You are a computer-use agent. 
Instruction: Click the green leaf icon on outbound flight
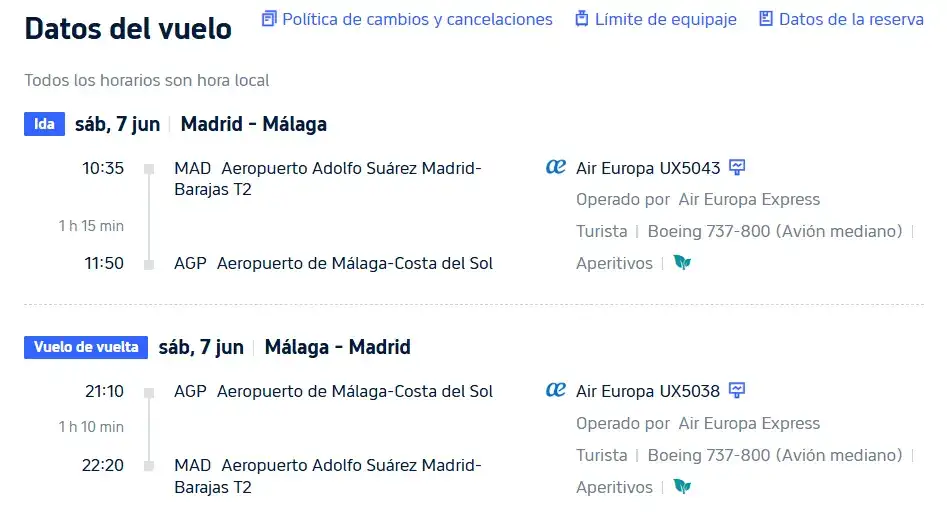point(682,263)
